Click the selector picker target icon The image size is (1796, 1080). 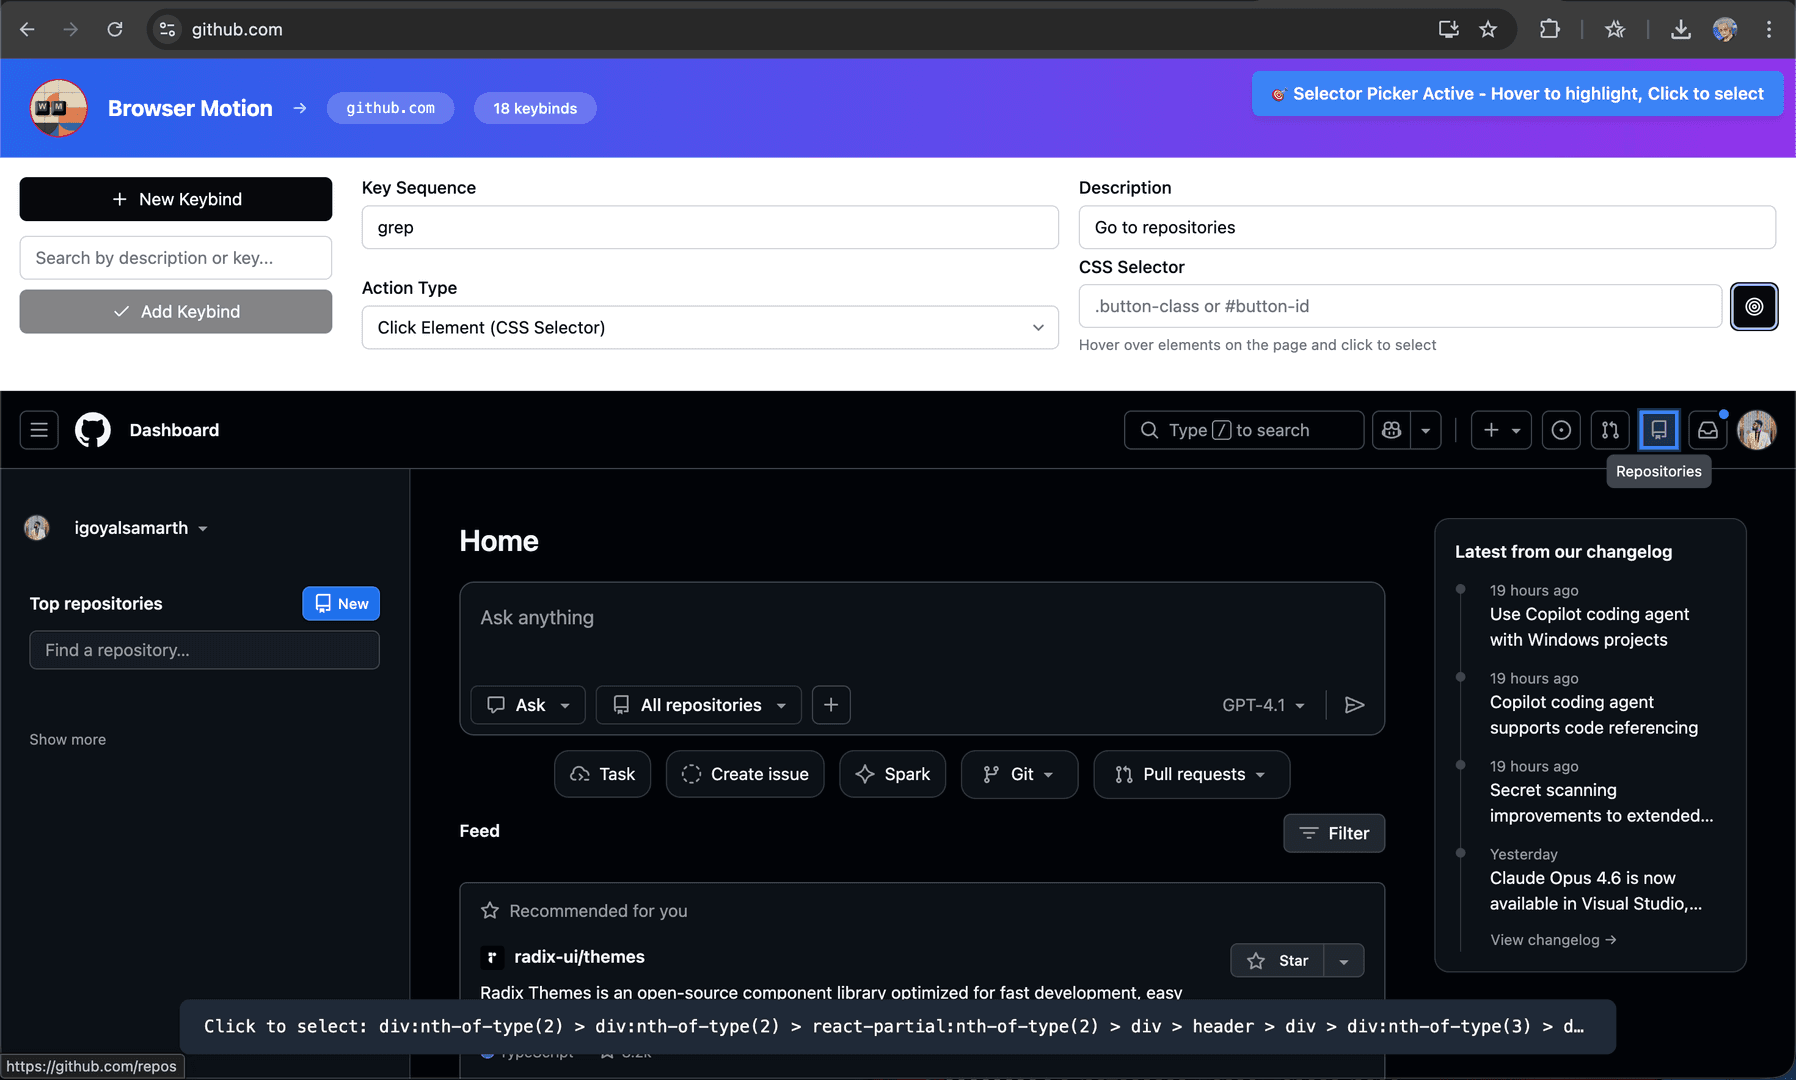1753,307
